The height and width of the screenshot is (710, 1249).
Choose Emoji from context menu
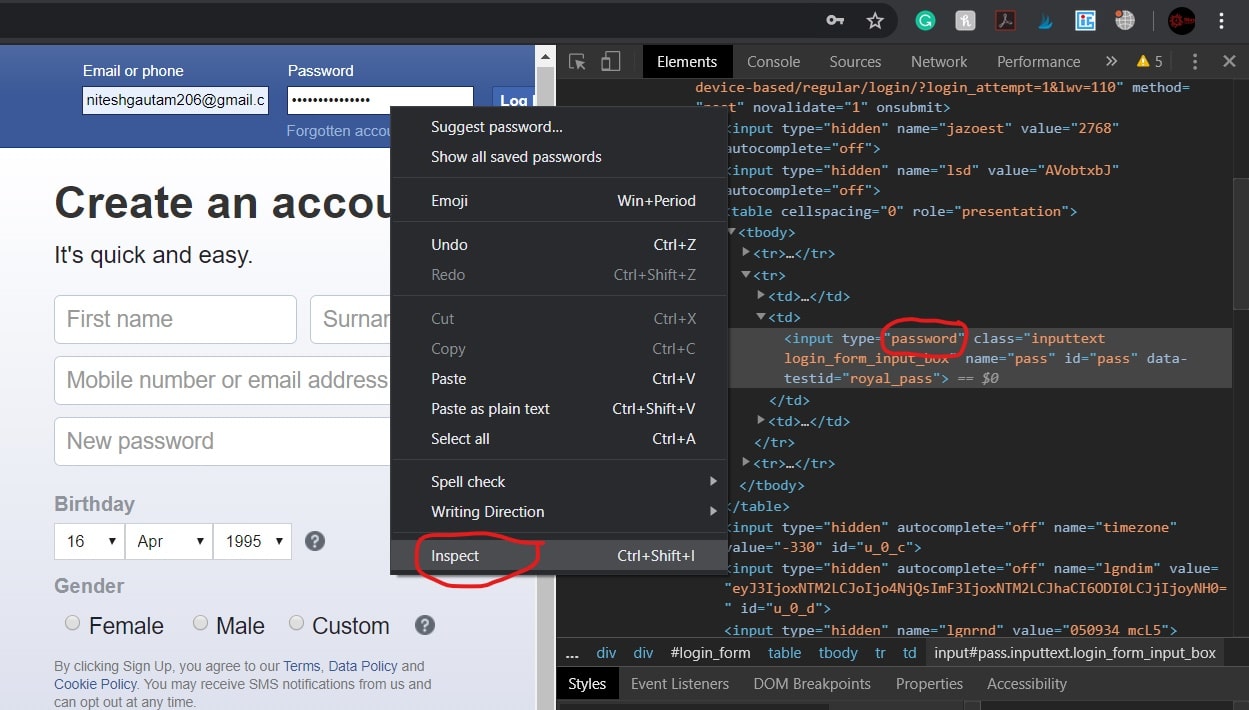[x=559, y=201]
